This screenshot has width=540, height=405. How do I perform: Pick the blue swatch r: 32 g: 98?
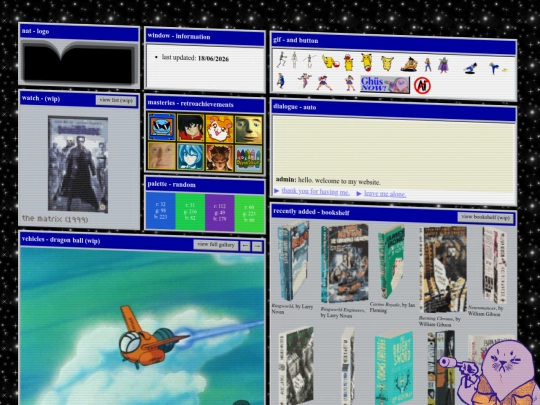pyautogui.click(x=161, y=211)
